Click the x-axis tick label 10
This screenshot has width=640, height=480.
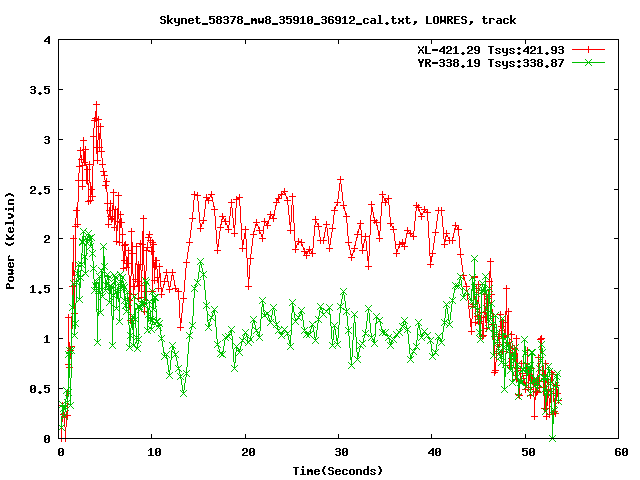[x=154, y=452]
